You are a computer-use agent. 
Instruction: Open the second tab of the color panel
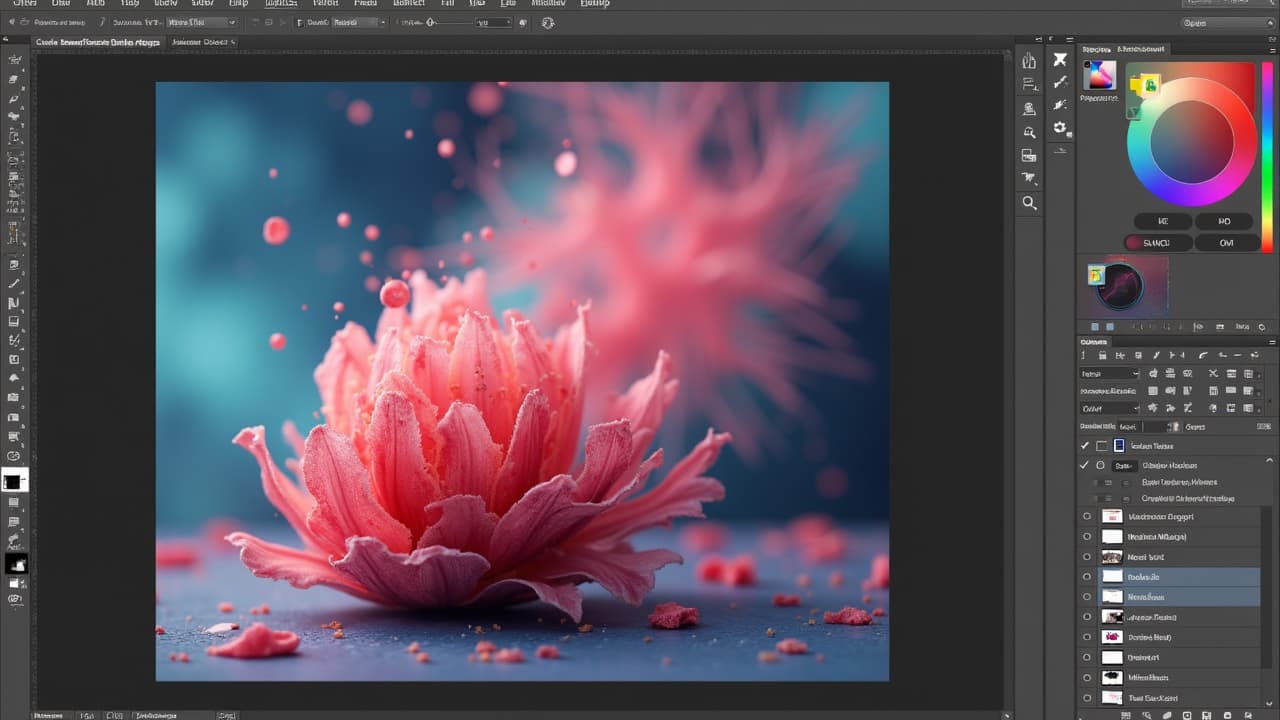click(x=1141, y=48)
